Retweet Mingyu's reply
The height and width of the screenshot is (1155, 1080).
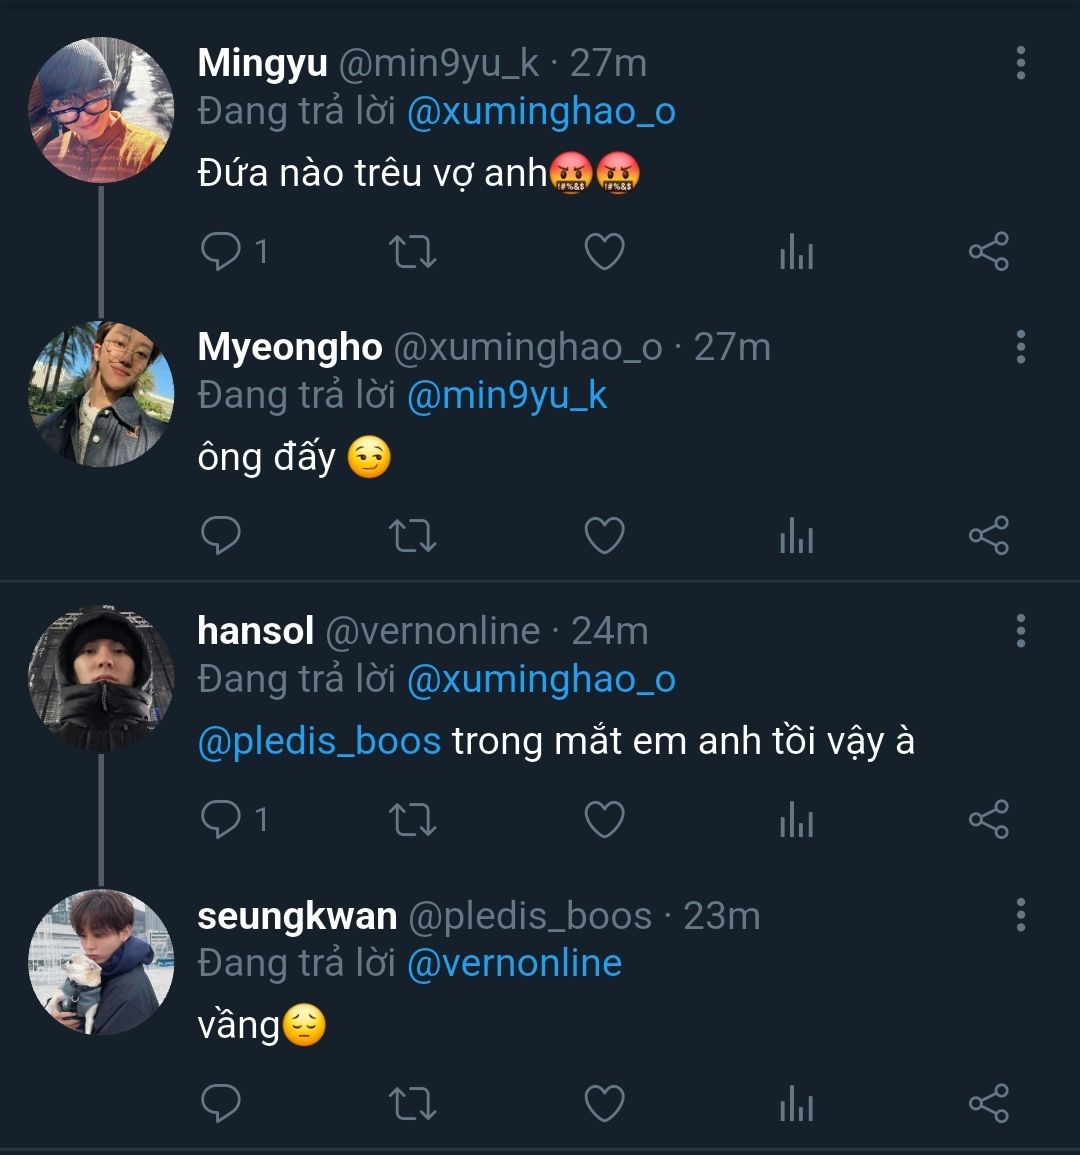[x=412, y=252]
